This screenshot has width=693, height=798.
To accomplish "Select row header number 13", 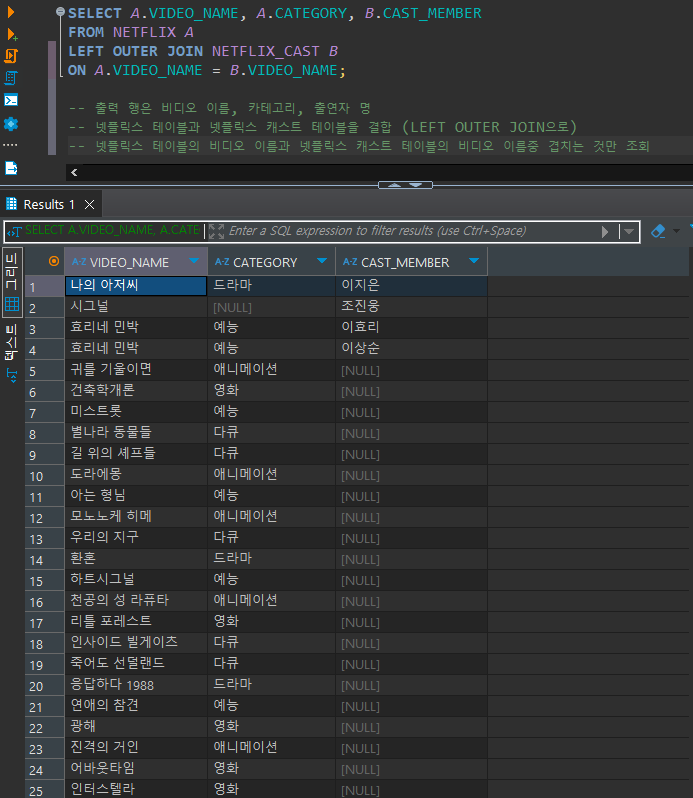I will [45, 539].
